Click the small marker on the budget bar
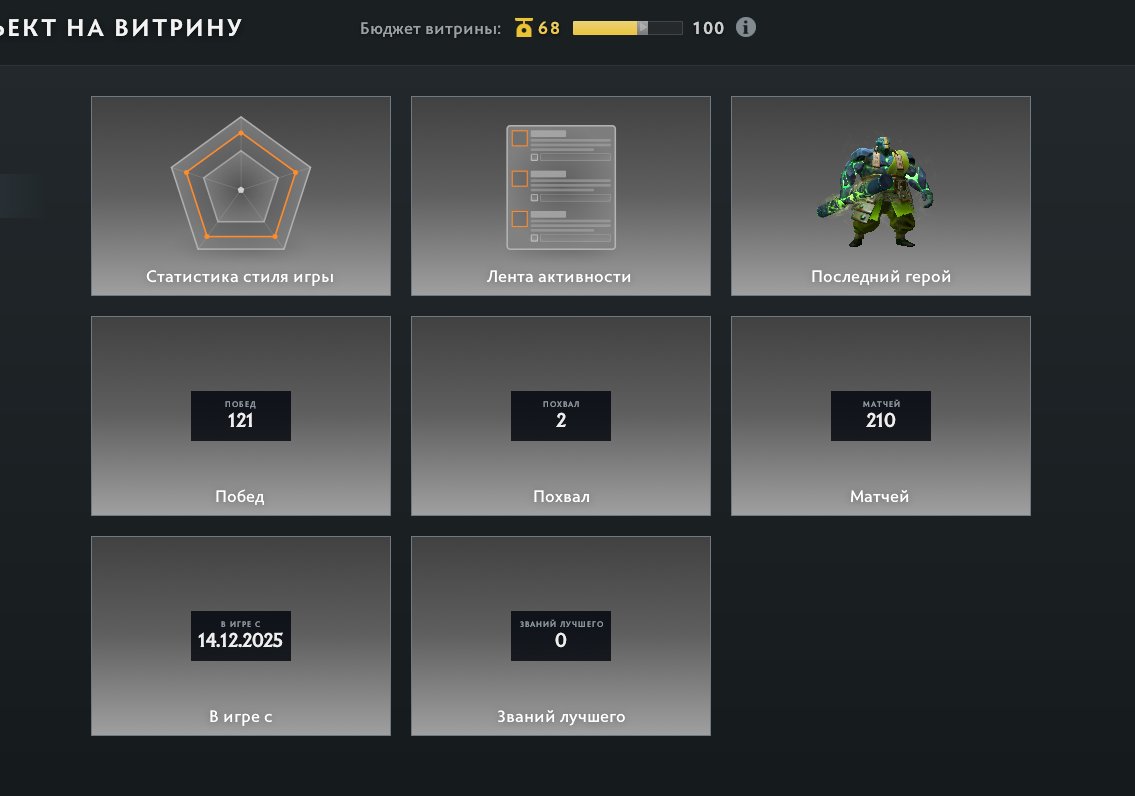 click(x=643, y=28)
